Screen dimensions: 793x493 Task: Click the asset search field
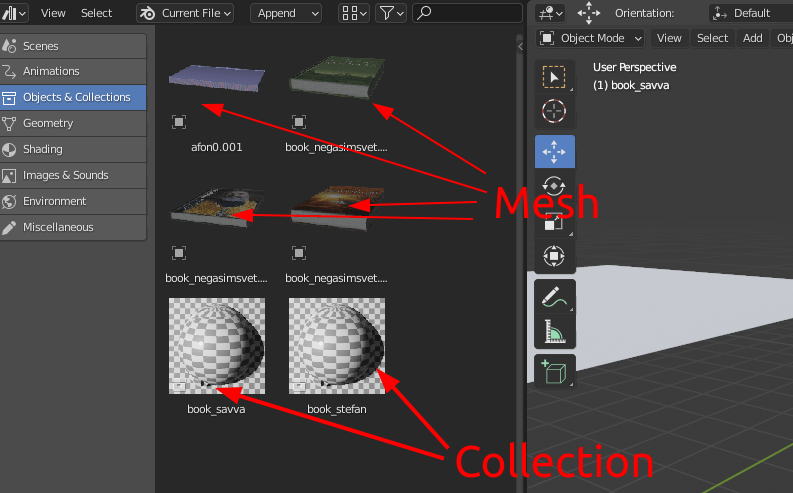[x=465, y=13]
